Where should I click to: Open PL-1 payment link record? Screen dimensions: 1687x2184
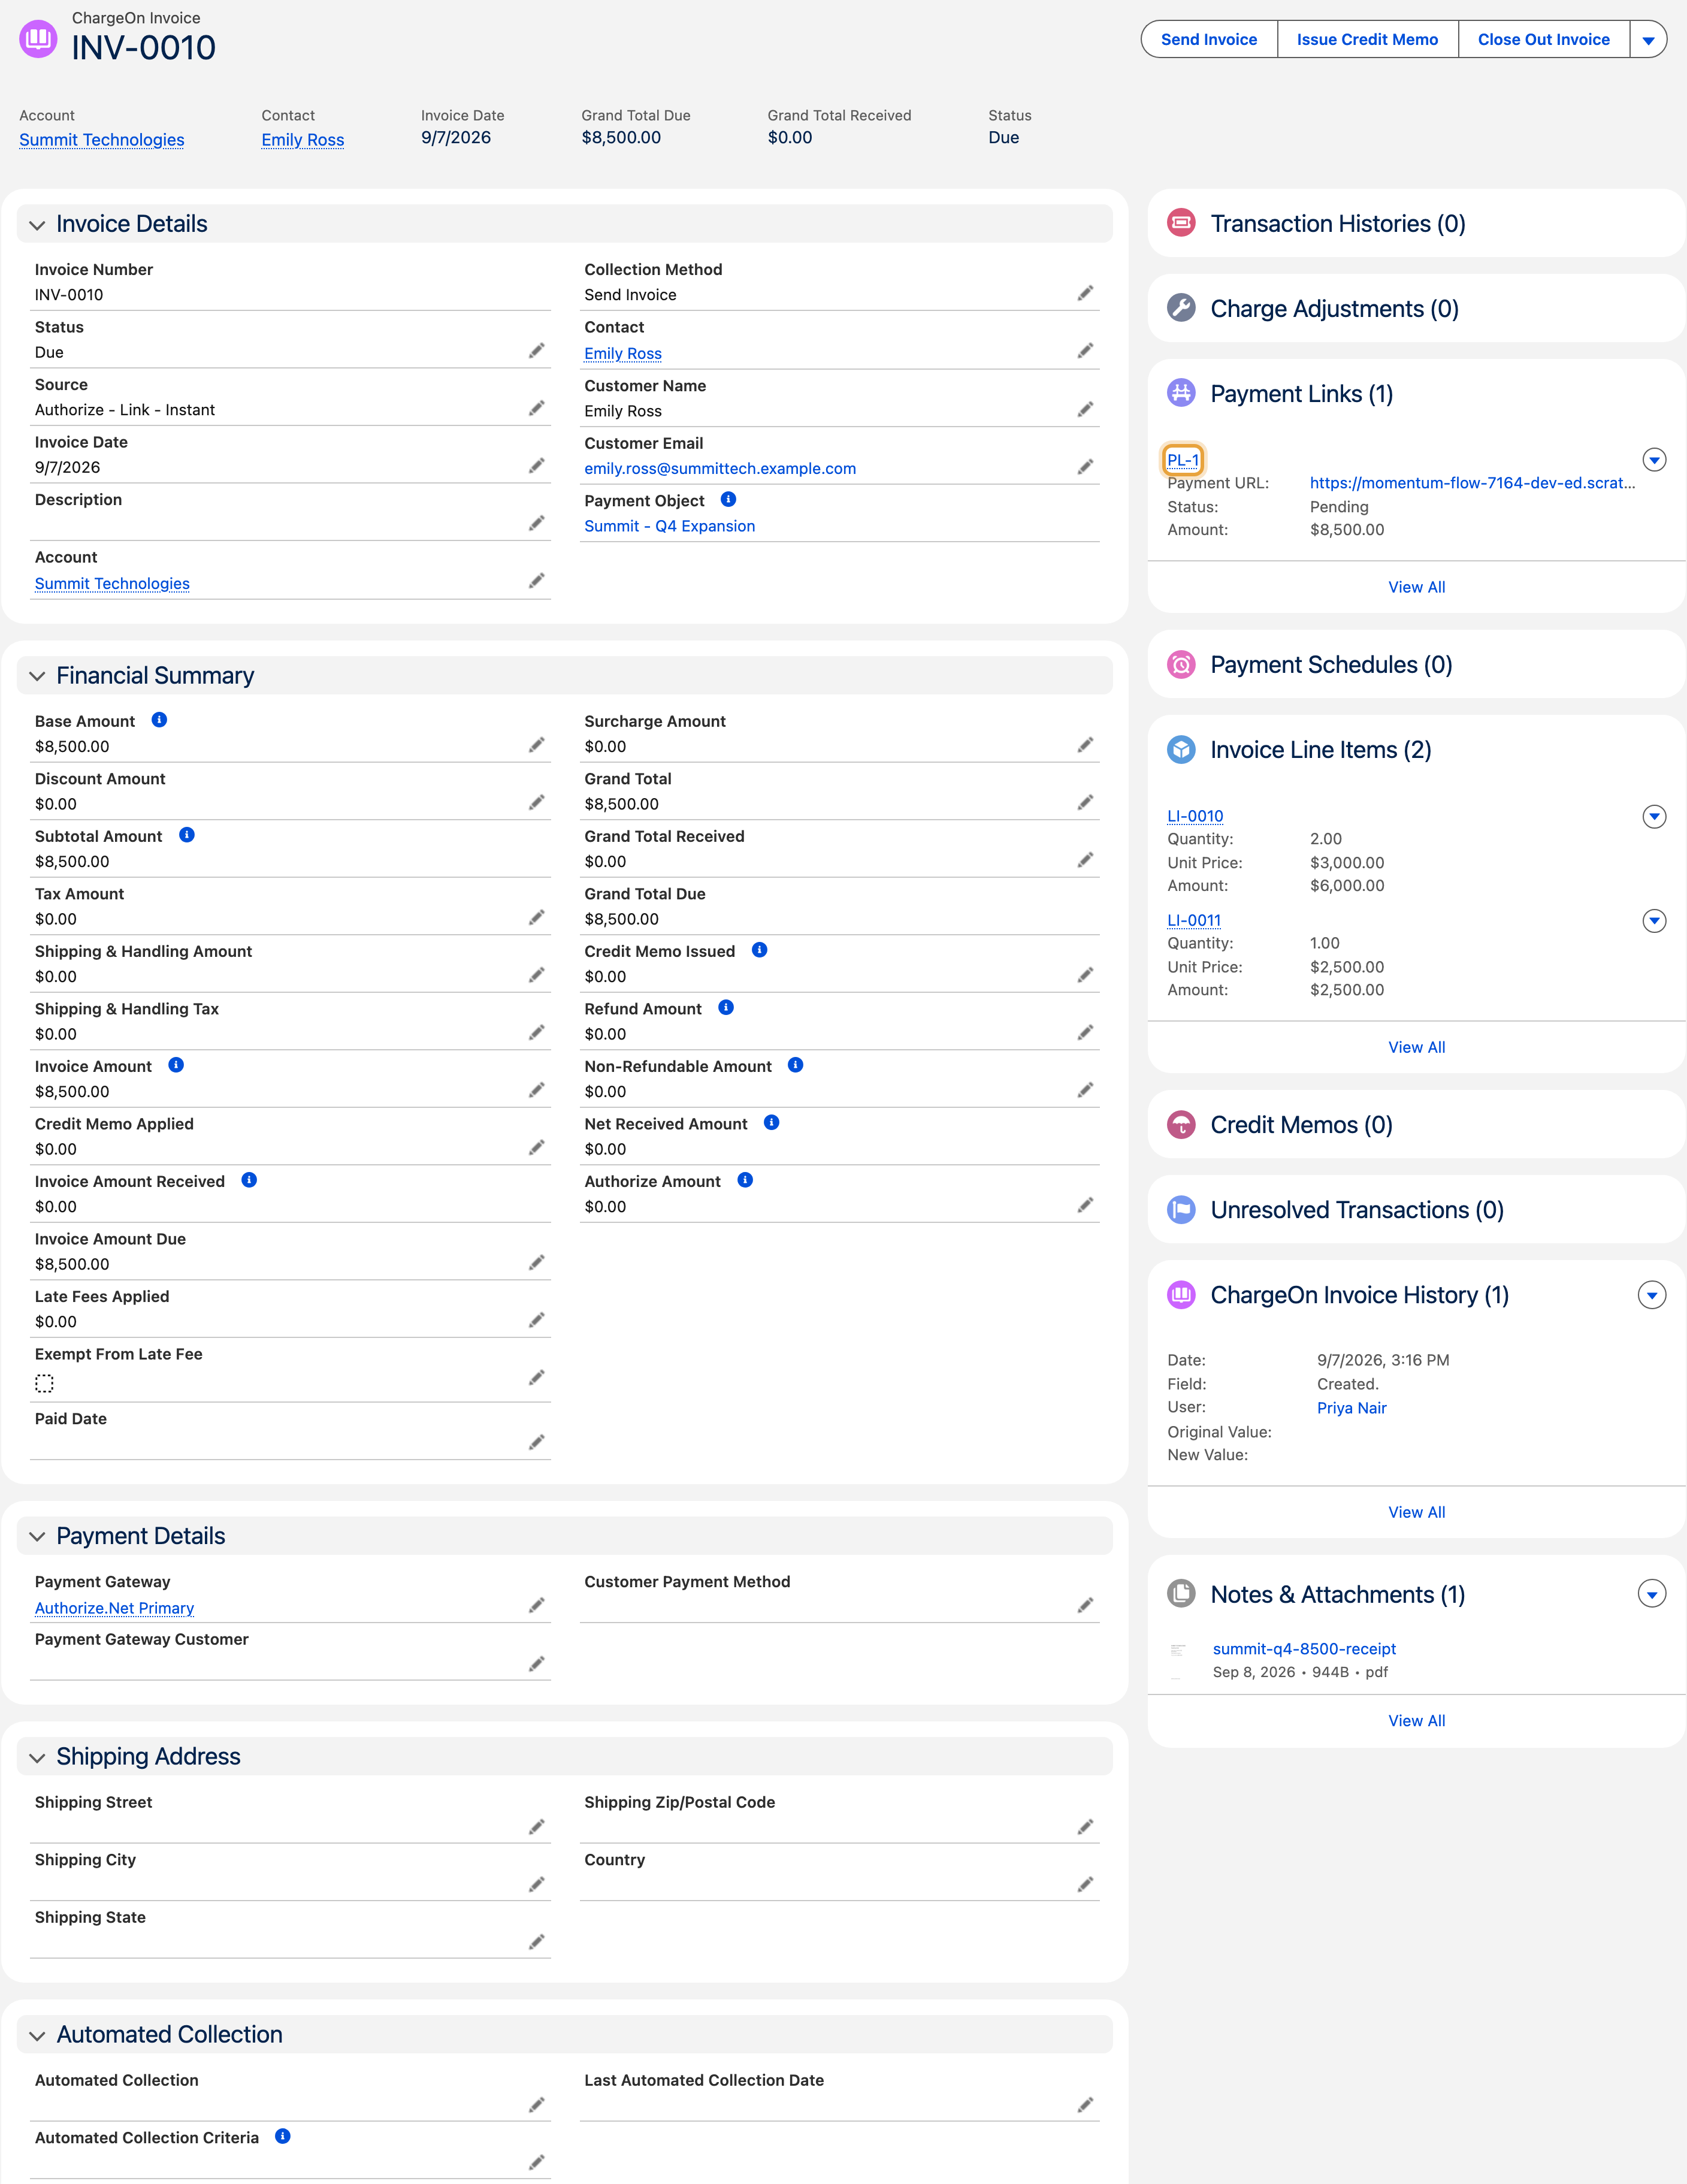1183,460
